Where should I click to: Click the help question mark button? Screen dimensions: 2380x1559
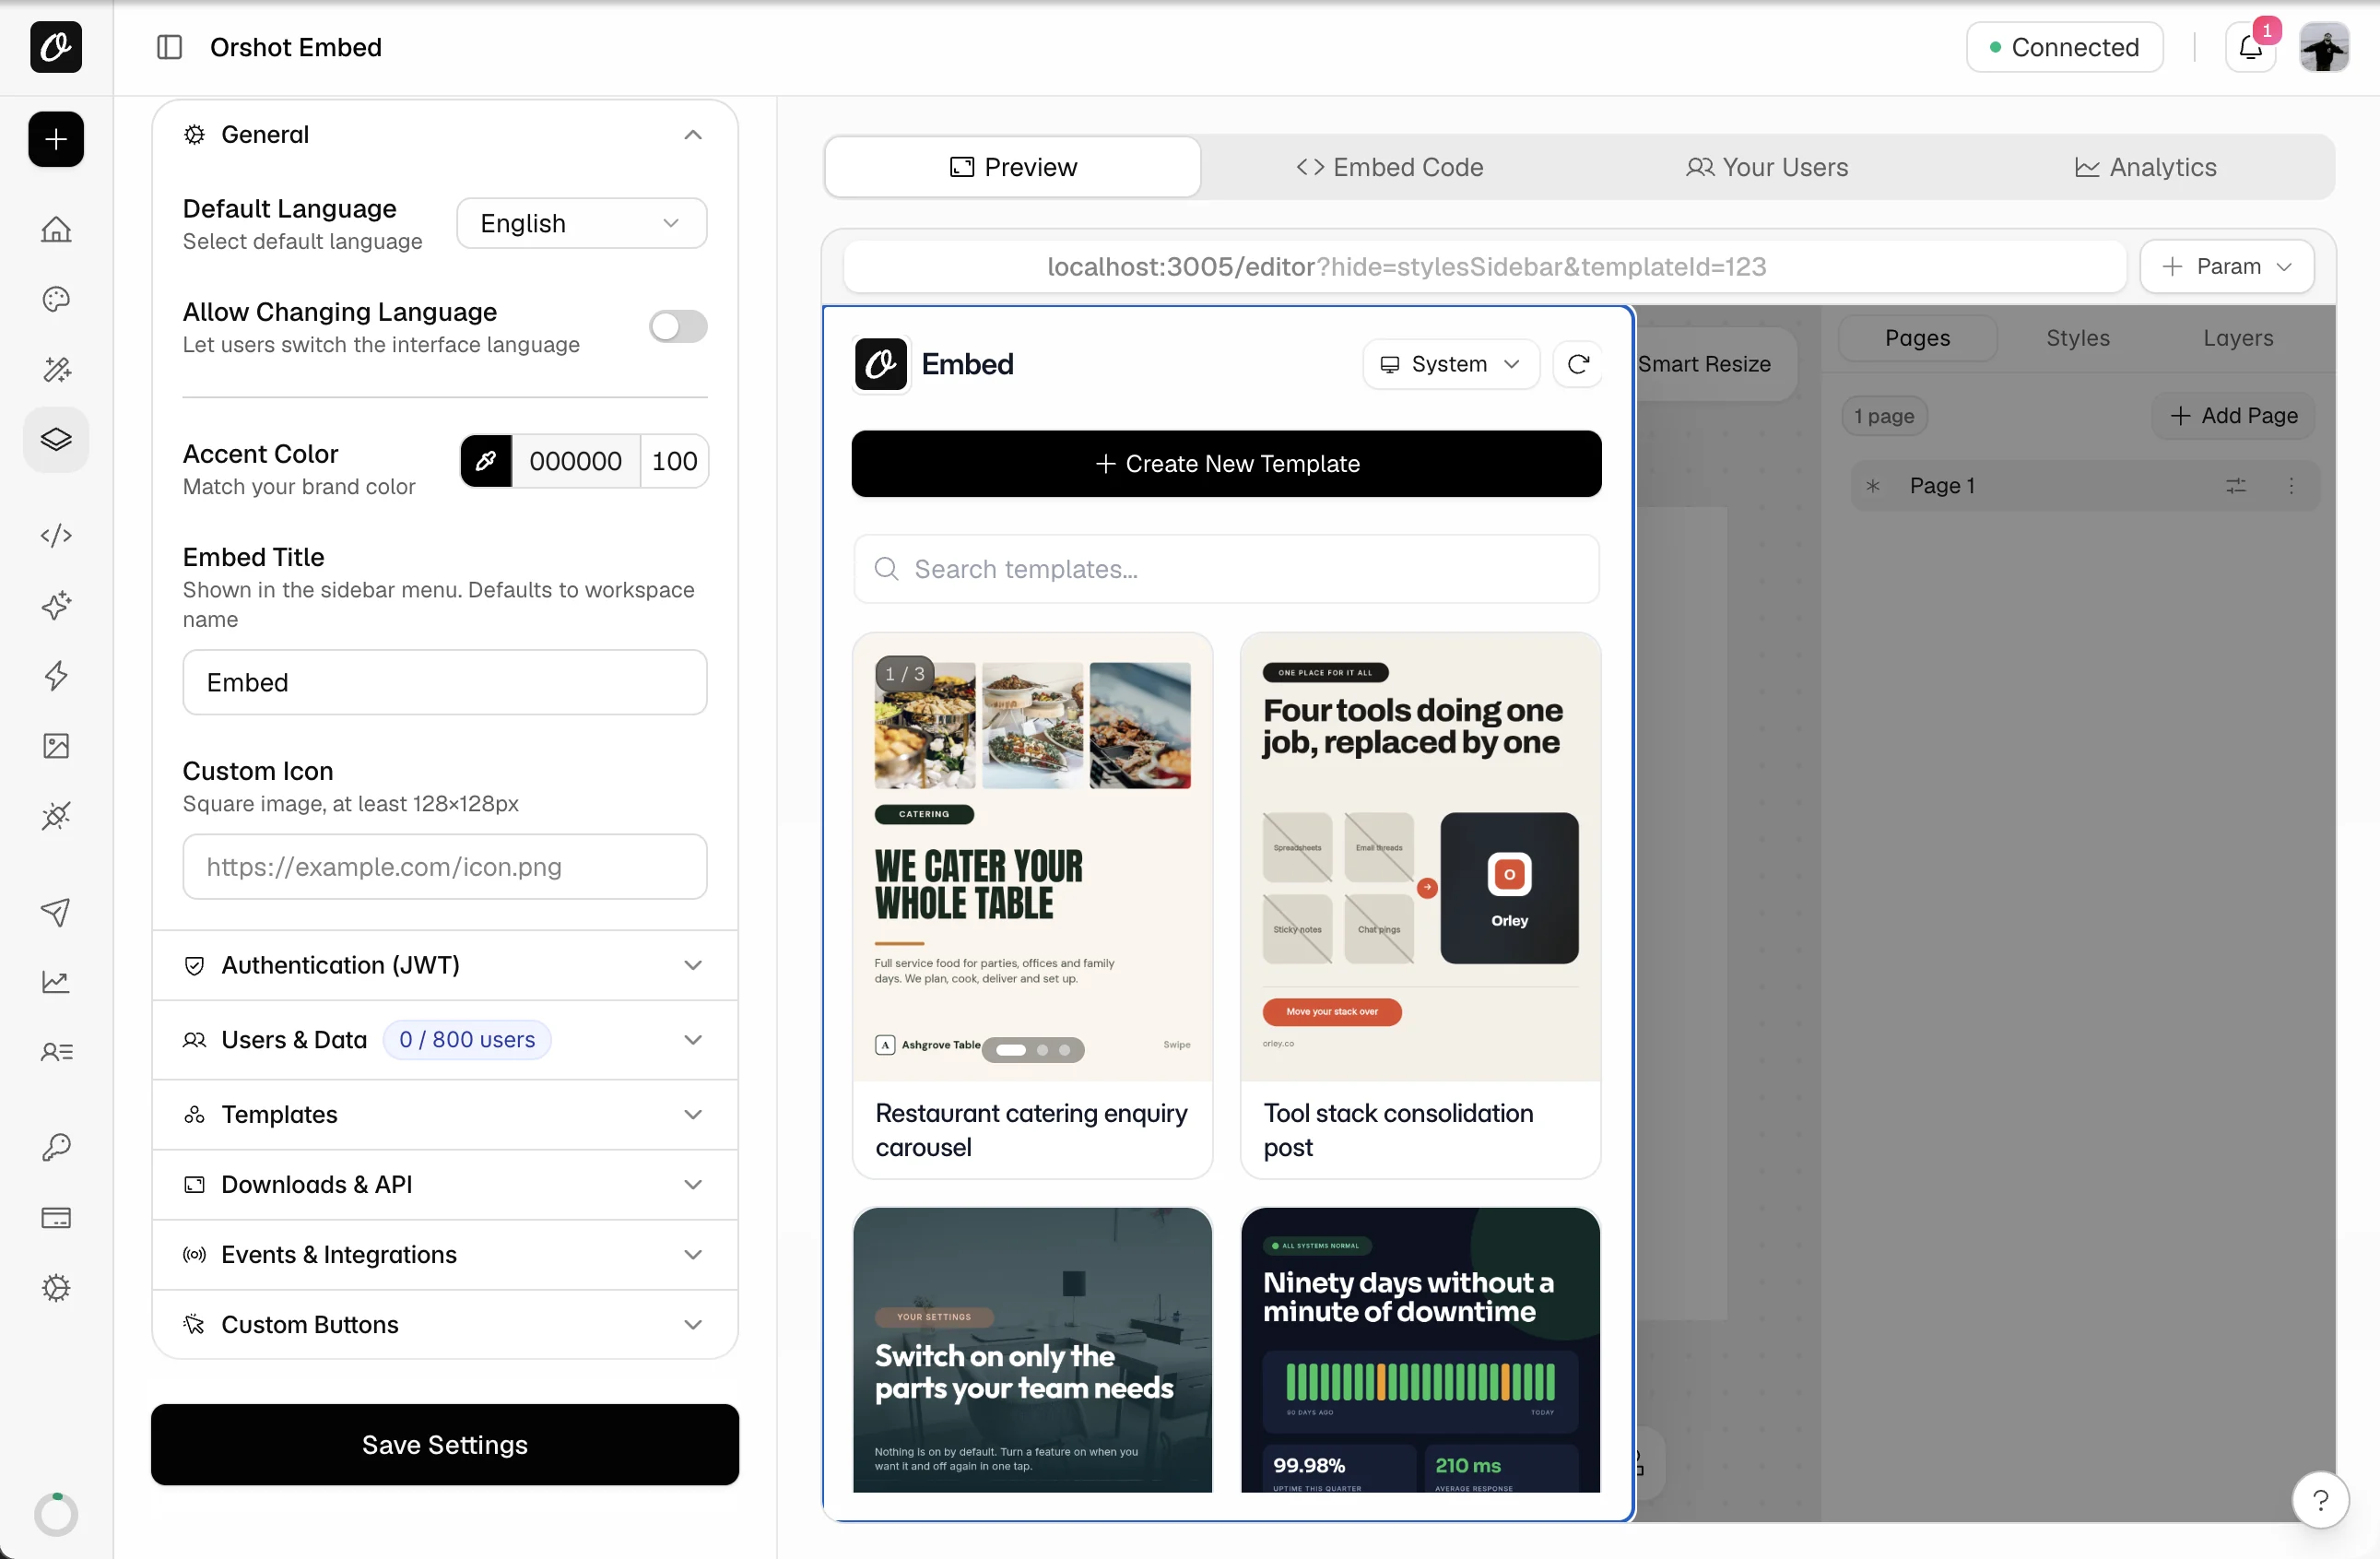2320,1500
